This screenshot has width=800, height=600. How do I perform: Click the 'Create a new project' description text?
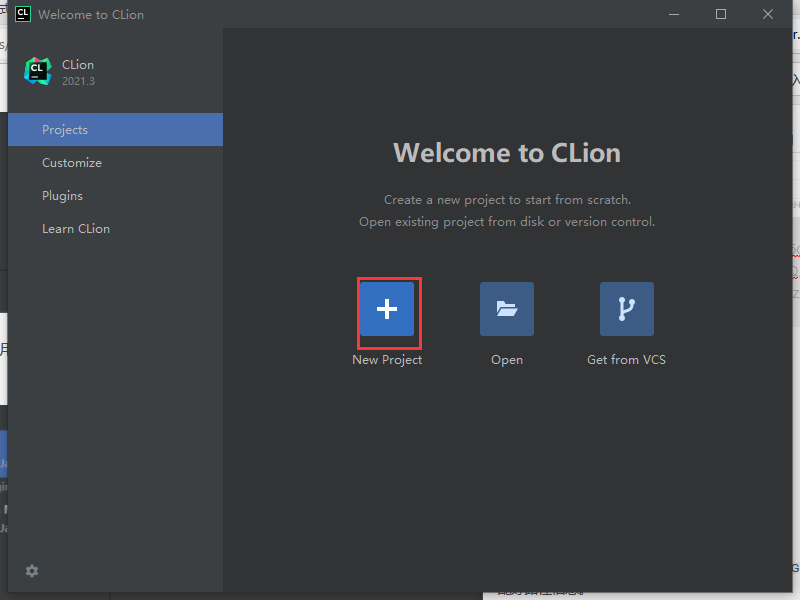[507, 199]
